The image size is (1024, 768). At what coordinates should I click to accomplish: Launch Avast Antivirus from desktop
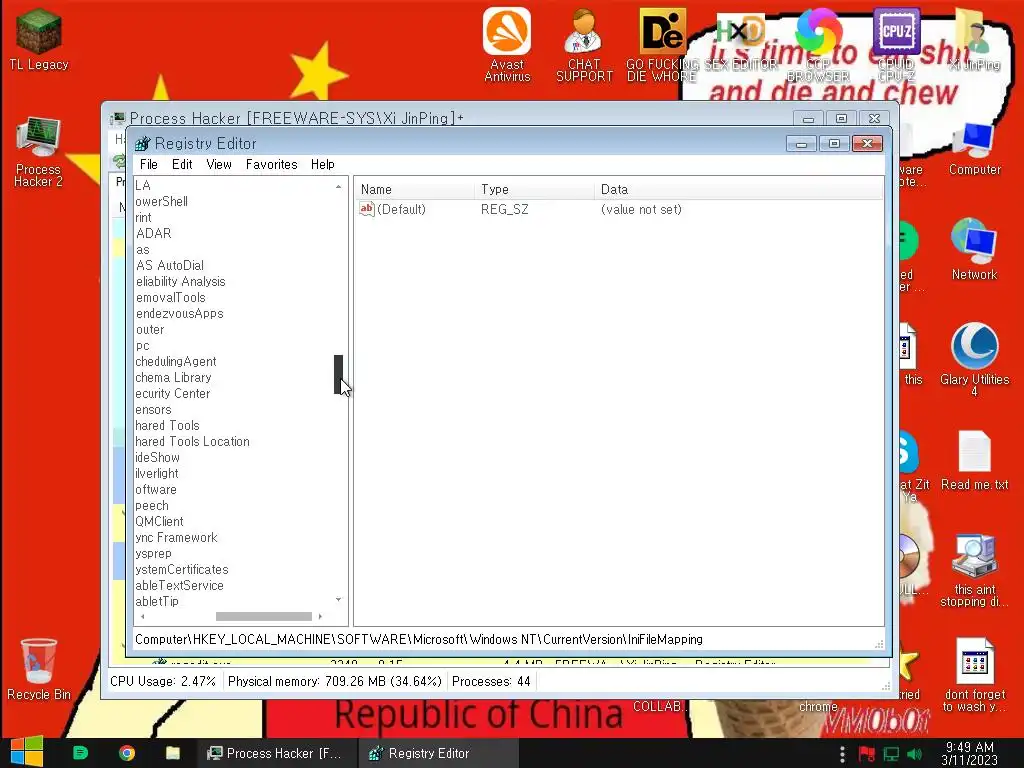pos(507,44)
